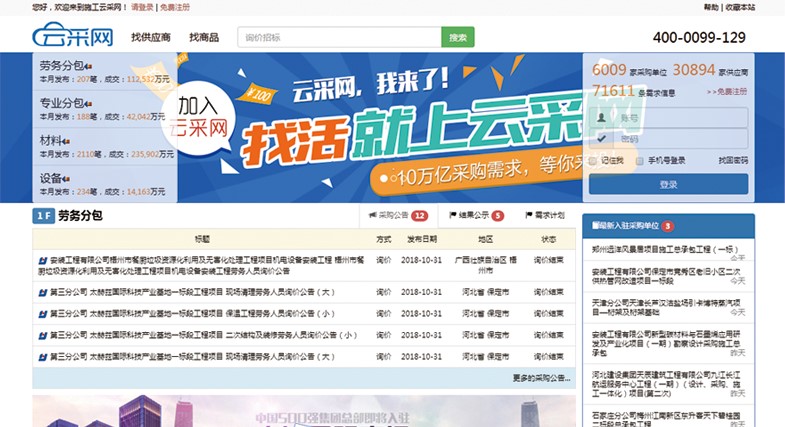Click the 找回密码 link
Screen dimensions: 785x427
pyautogui.click(x=732, y=160)
